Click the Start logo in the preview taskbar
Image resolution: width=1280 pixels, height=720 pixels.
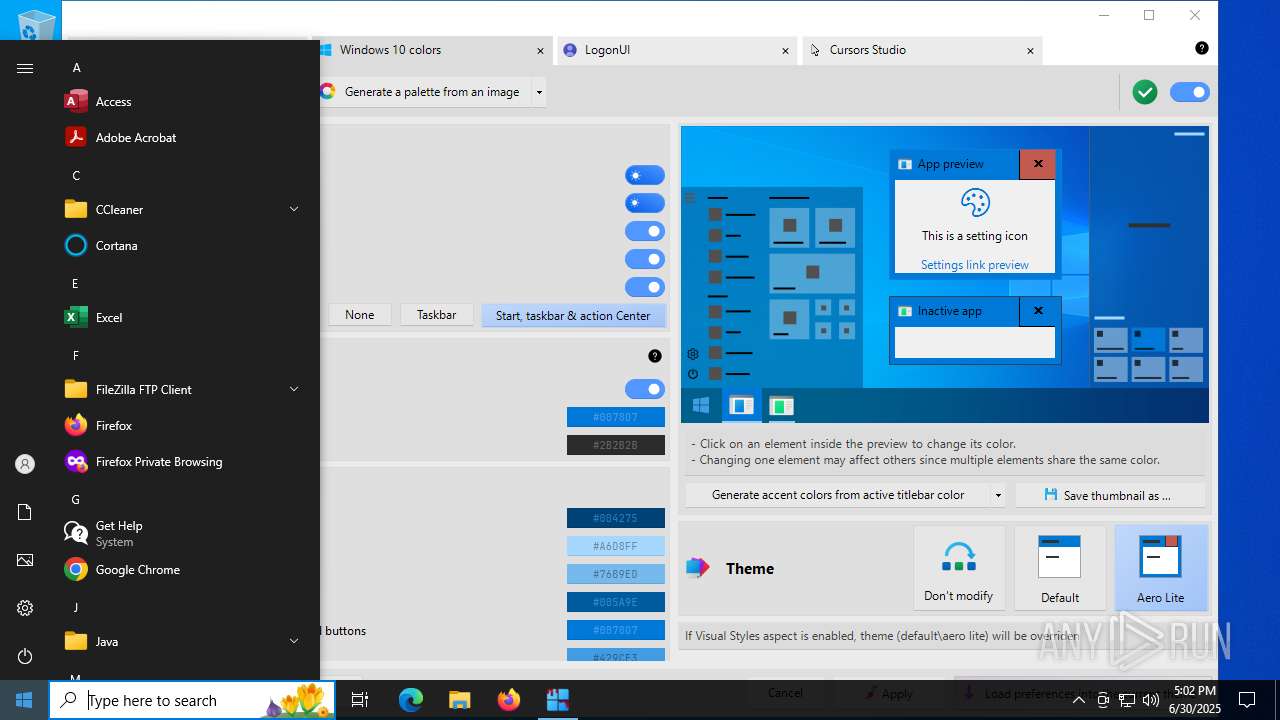(x=701, y=405)
